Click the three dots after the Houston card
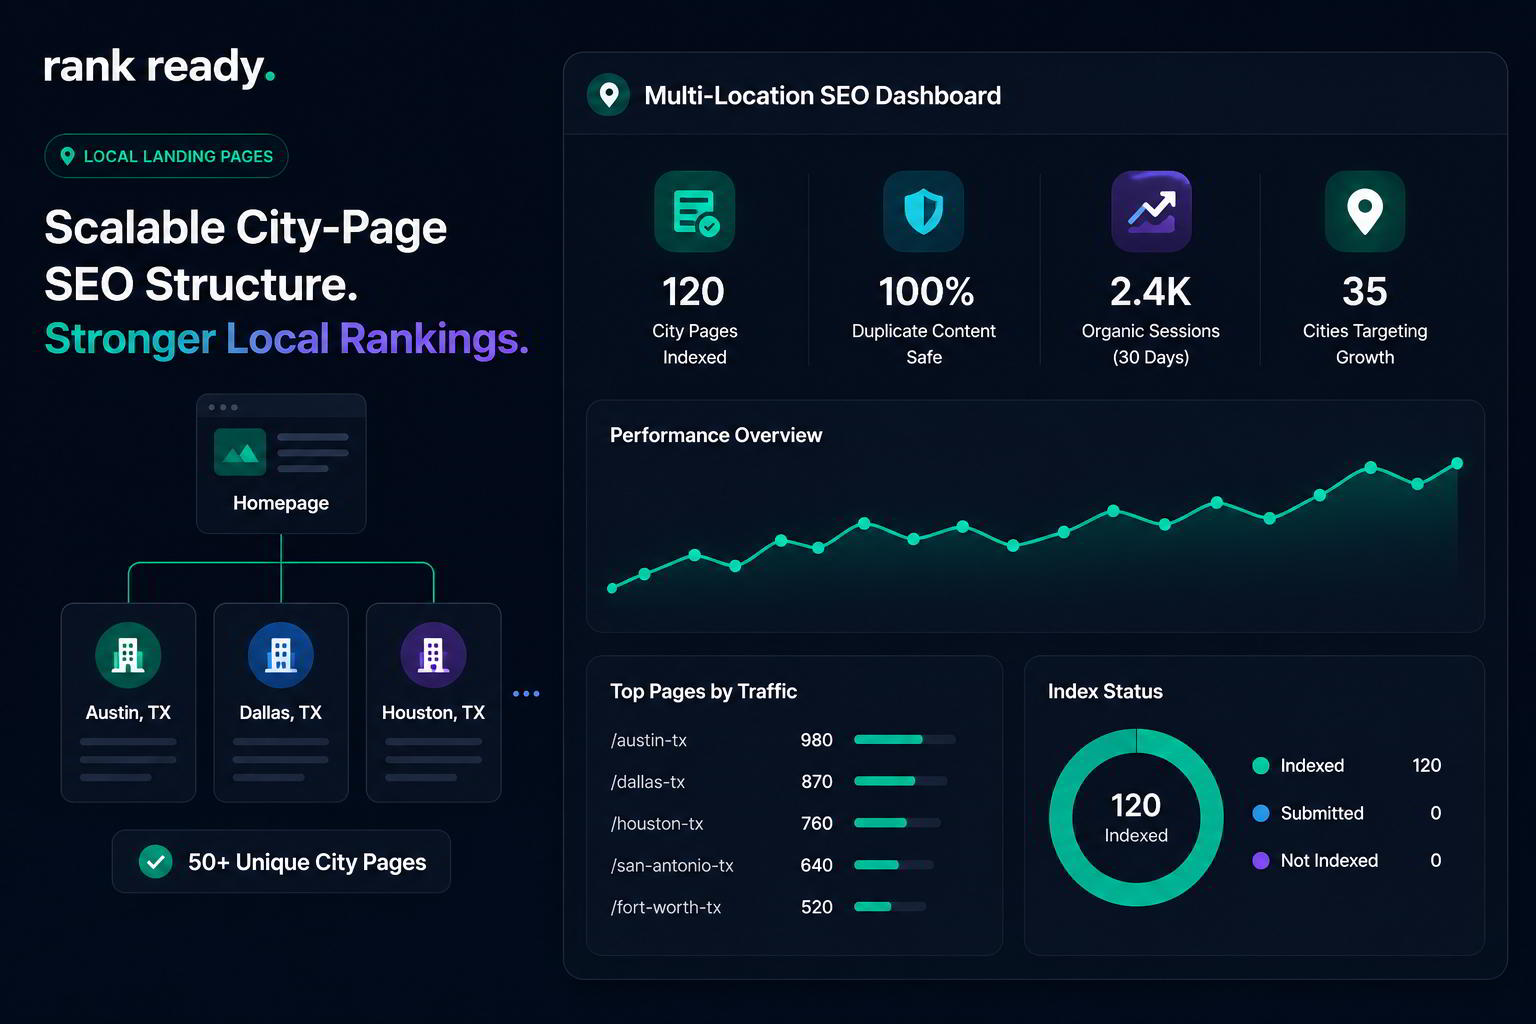This screenshot has width=1536, height=1024. coord(526,693)
